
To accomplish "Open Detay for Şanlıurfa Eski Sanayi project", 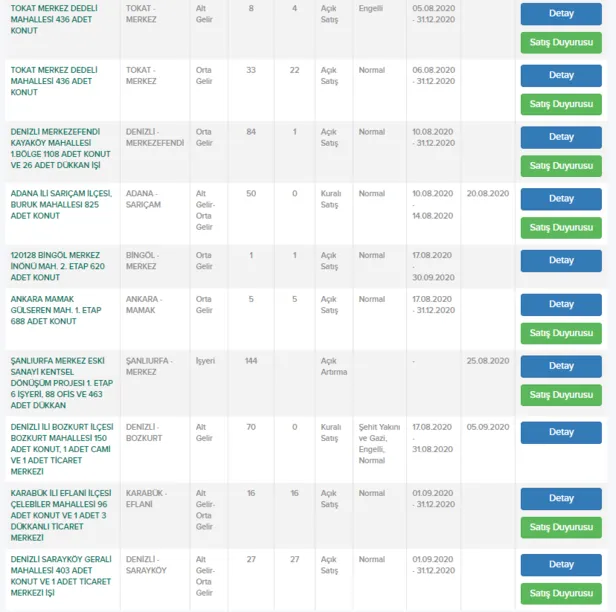I will point(561,366).
